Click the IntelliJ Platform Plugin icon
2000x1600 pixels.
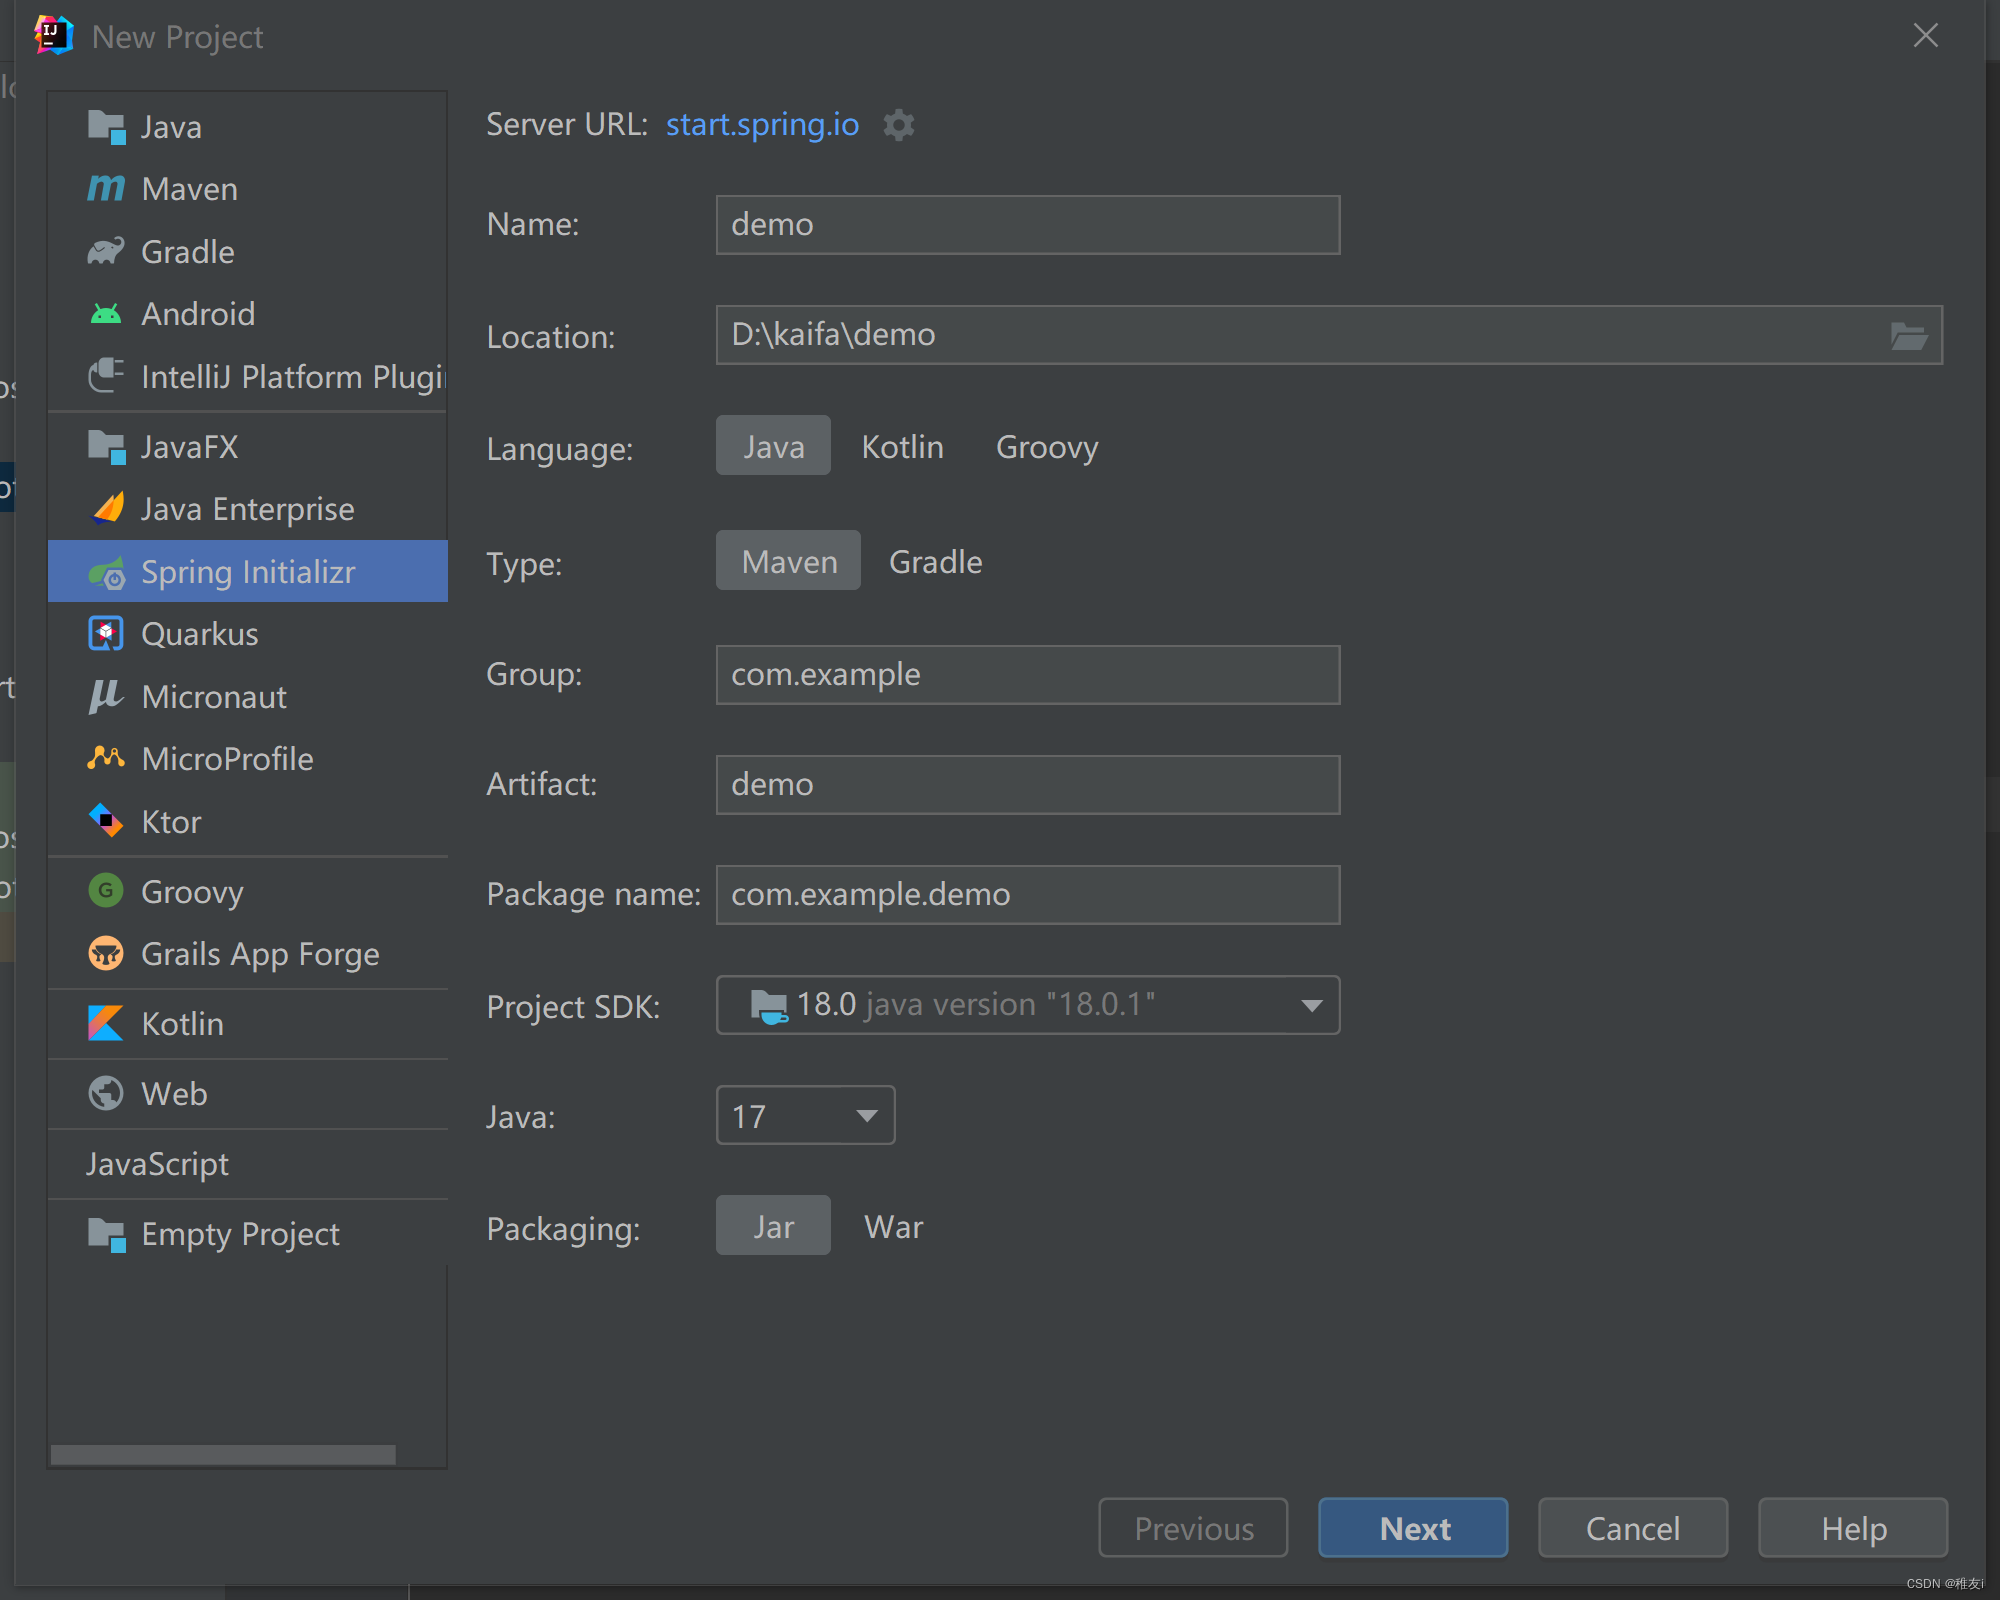pos(106,376)
